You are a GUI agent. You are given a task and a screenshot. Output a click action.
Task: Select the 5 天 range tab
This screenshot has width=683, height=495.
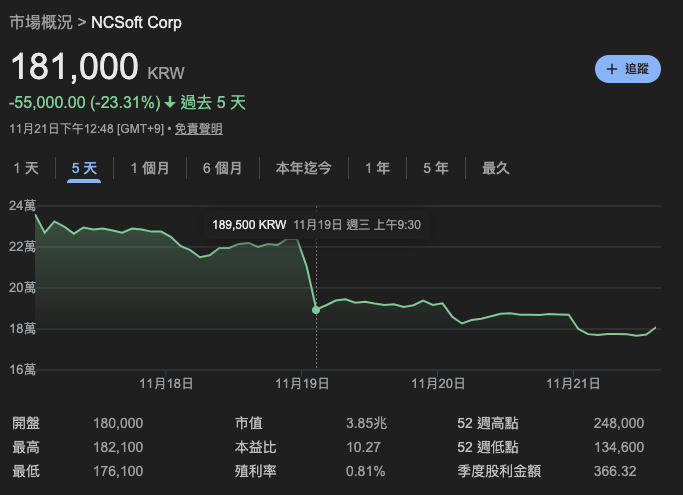click(84, 168)
